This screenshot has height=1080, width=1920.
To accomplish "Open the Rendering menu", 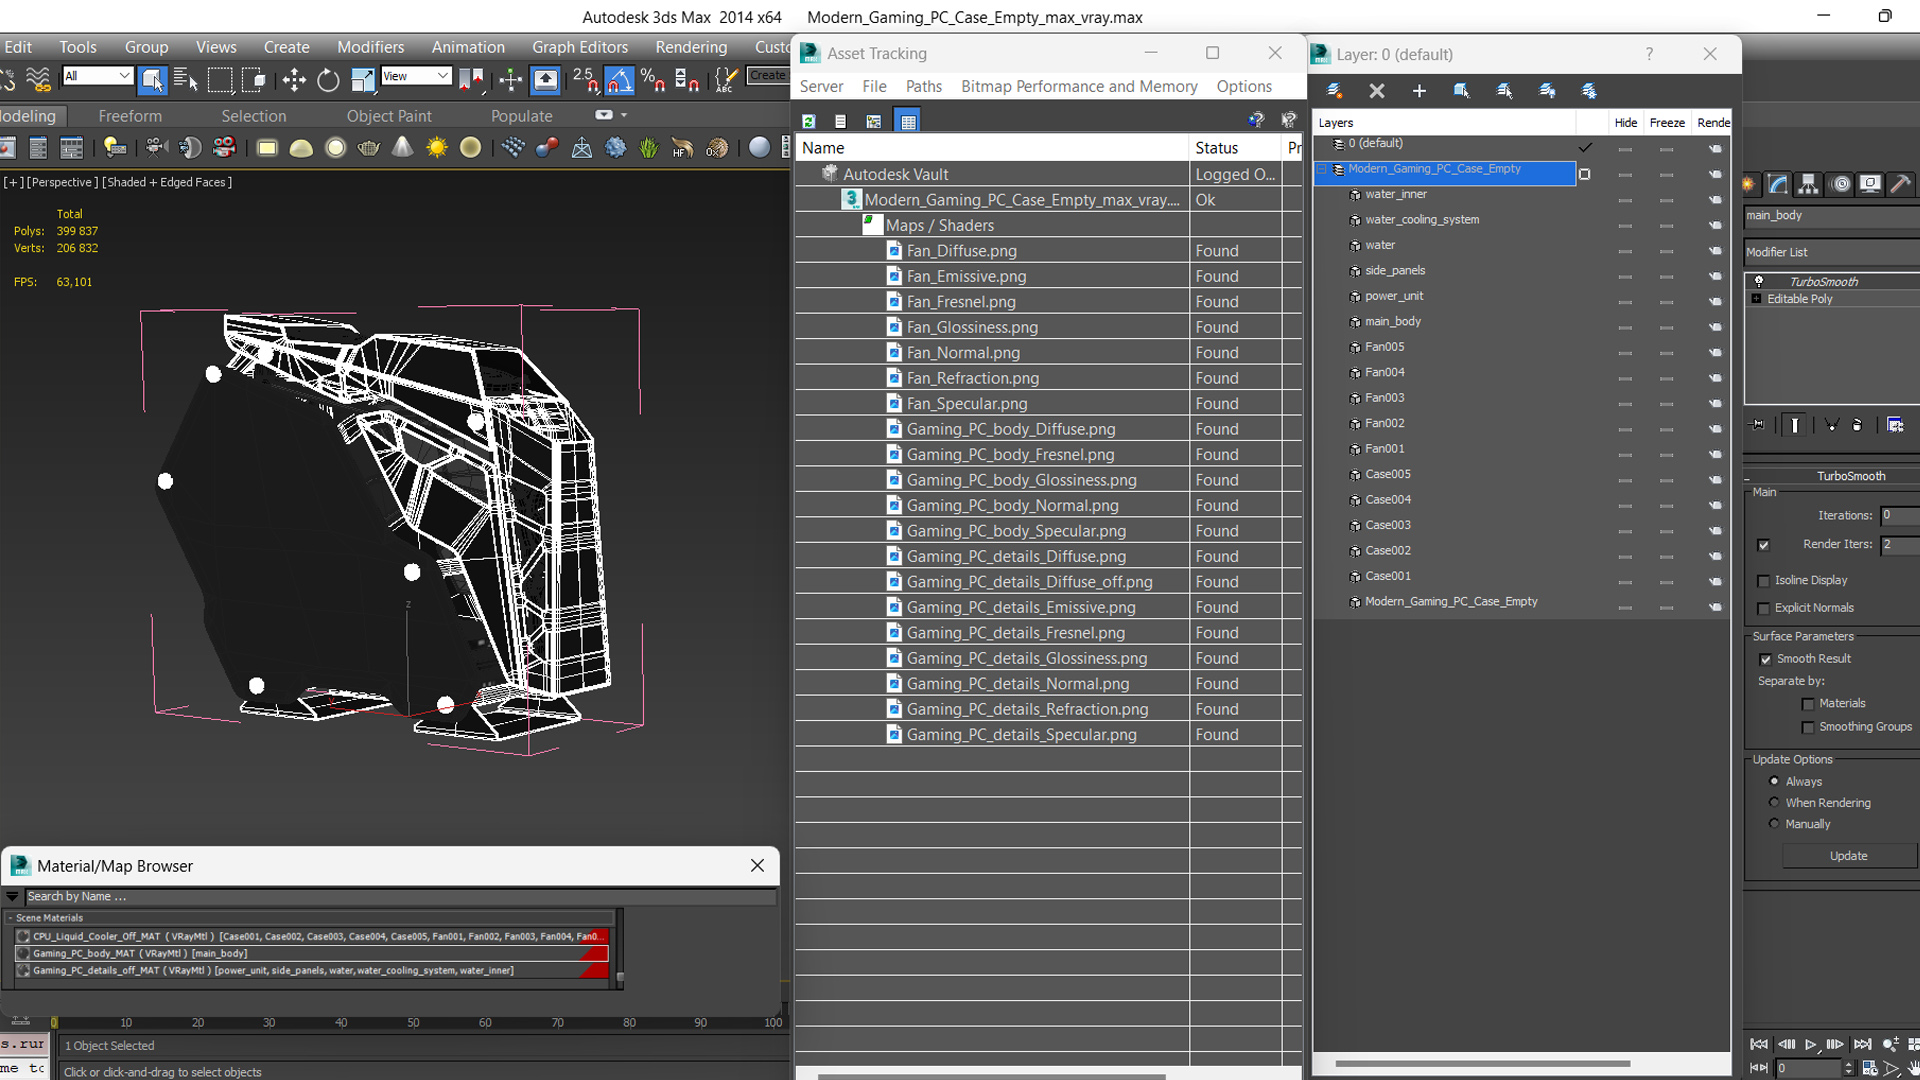I will pyautogui.click(x=691, y=47).
